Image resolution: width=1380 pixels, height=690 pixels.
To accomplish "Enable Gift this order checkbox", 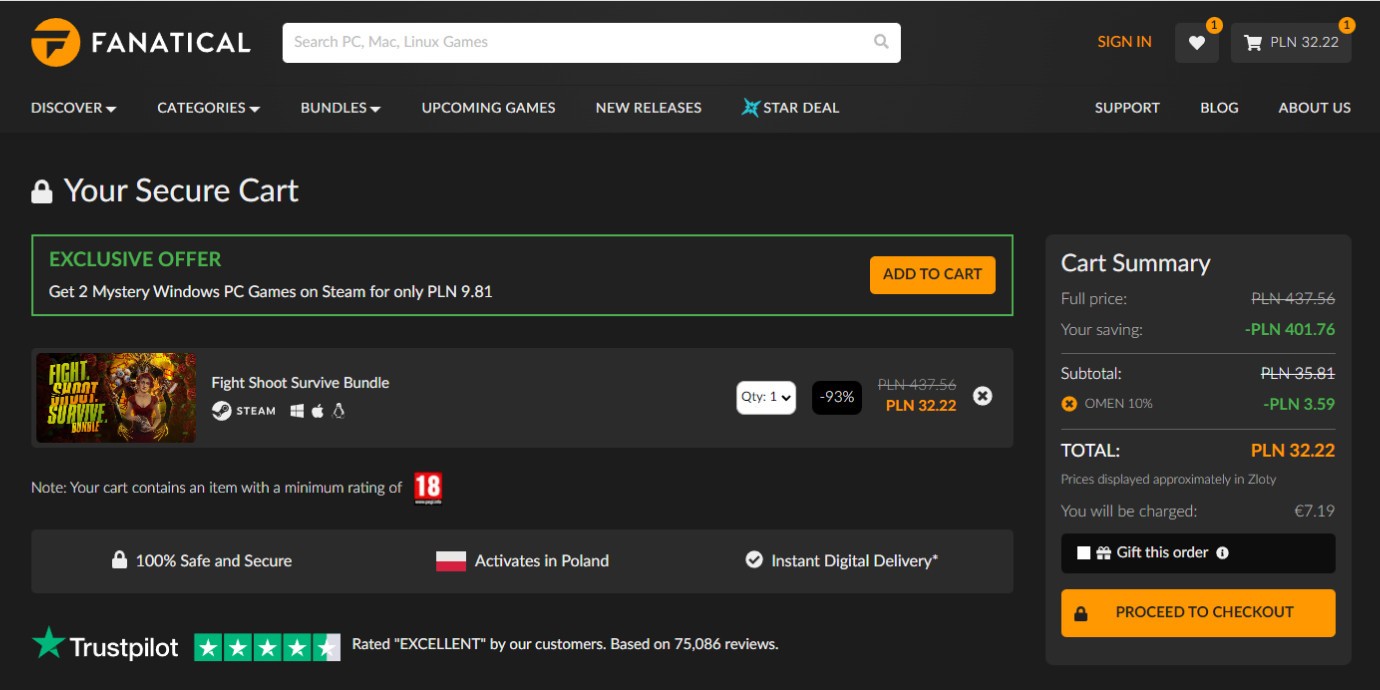I will click(x=1083, y=553).
